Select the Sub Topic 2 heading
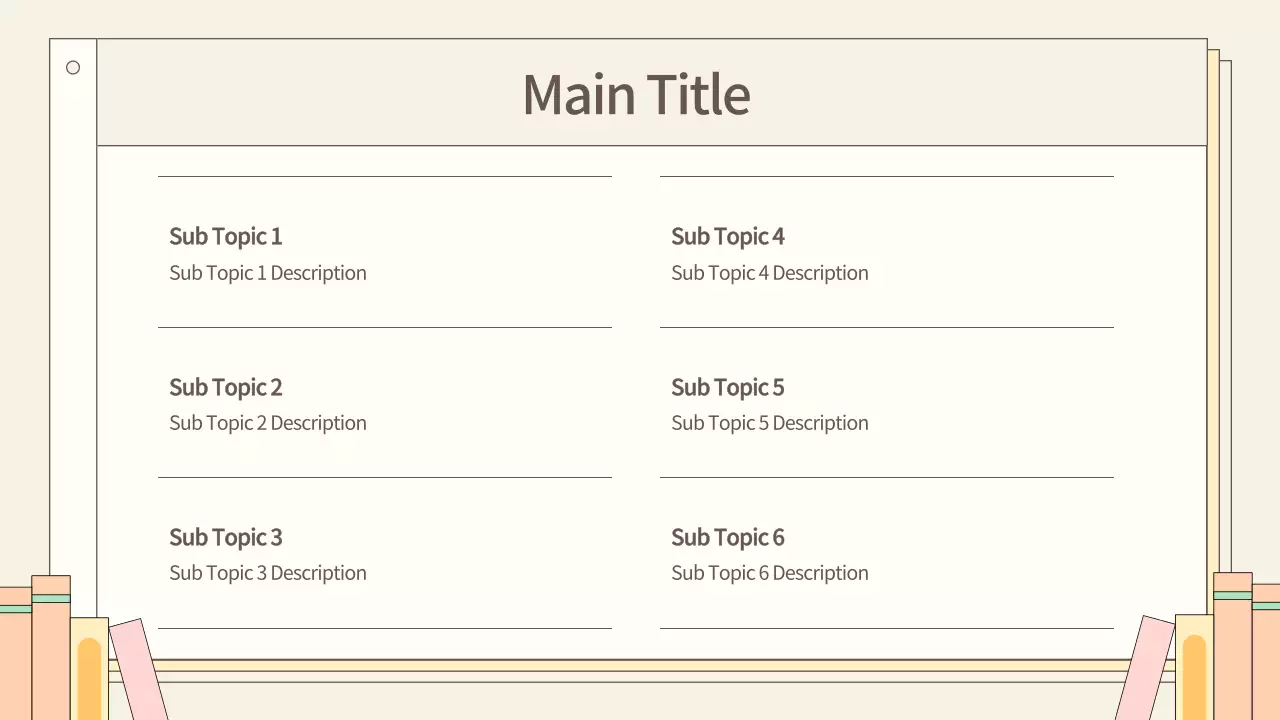1280x720 pixels. pos(225,387)
